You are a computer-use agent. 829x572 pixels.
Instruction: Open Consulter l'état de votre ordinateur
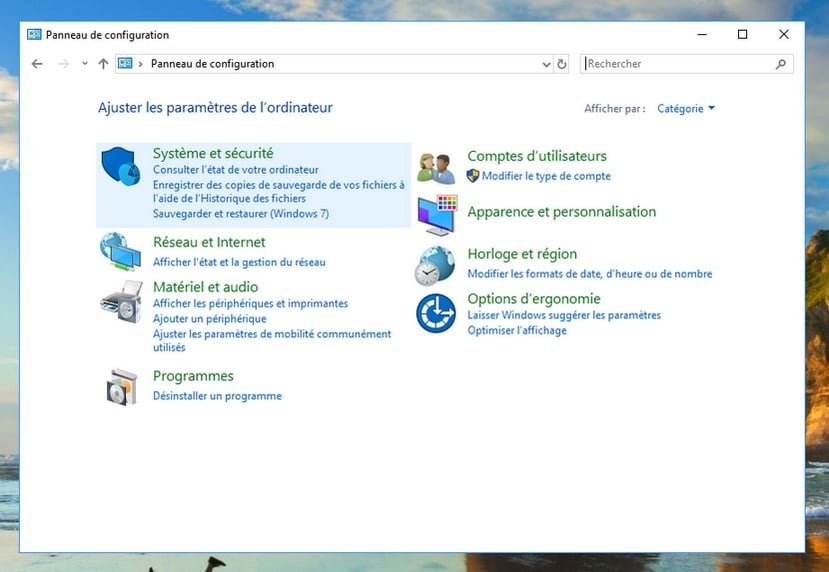[x=236, y=170]
